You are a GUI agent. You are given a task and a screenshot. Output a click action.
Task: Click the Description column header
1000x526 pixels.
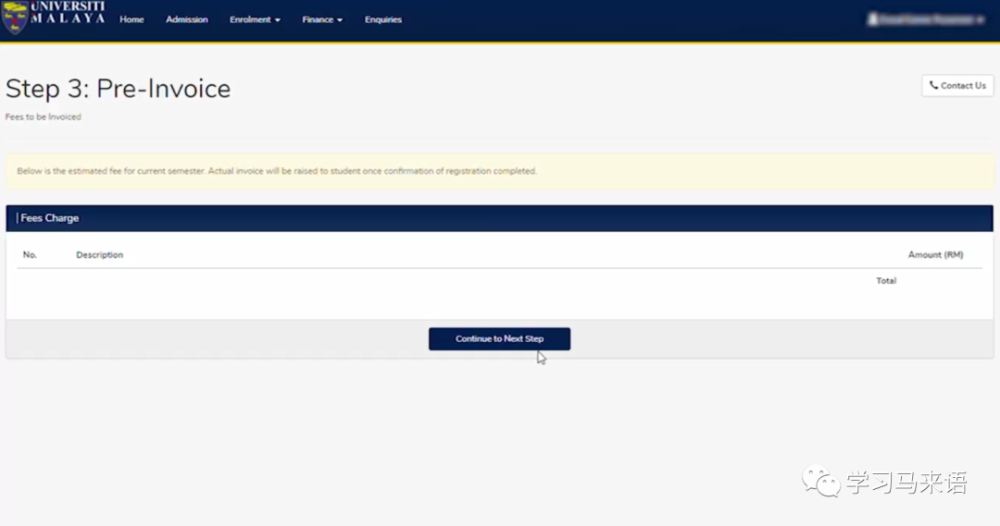click(99, 255)
